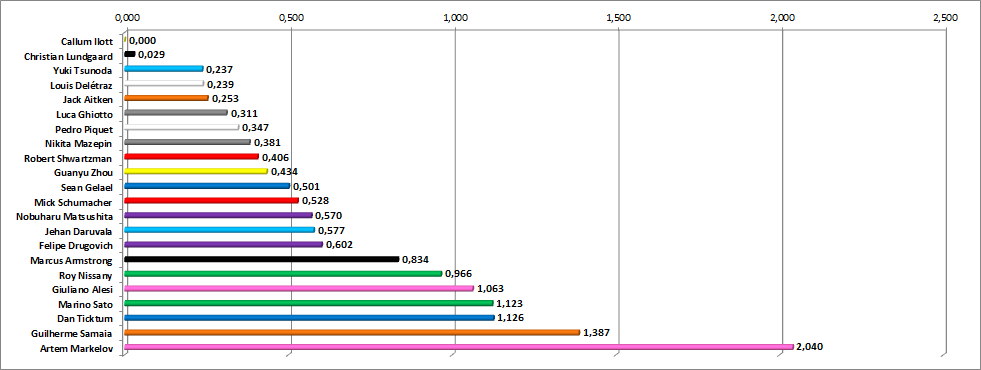The height and width of the screenshot is (370, 981).
Task: Select Guanyu Zhou's yellow bar
Action: (196, 171)
